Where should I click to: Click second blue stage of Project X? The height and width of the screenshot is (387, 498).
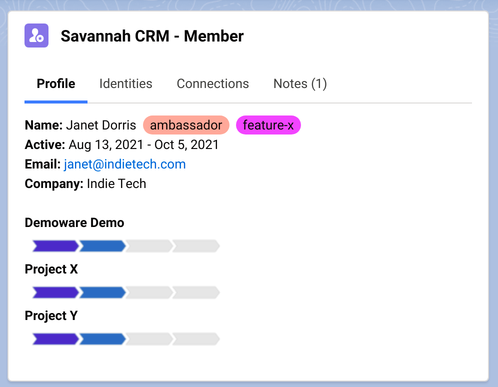(x=102, y=293)
